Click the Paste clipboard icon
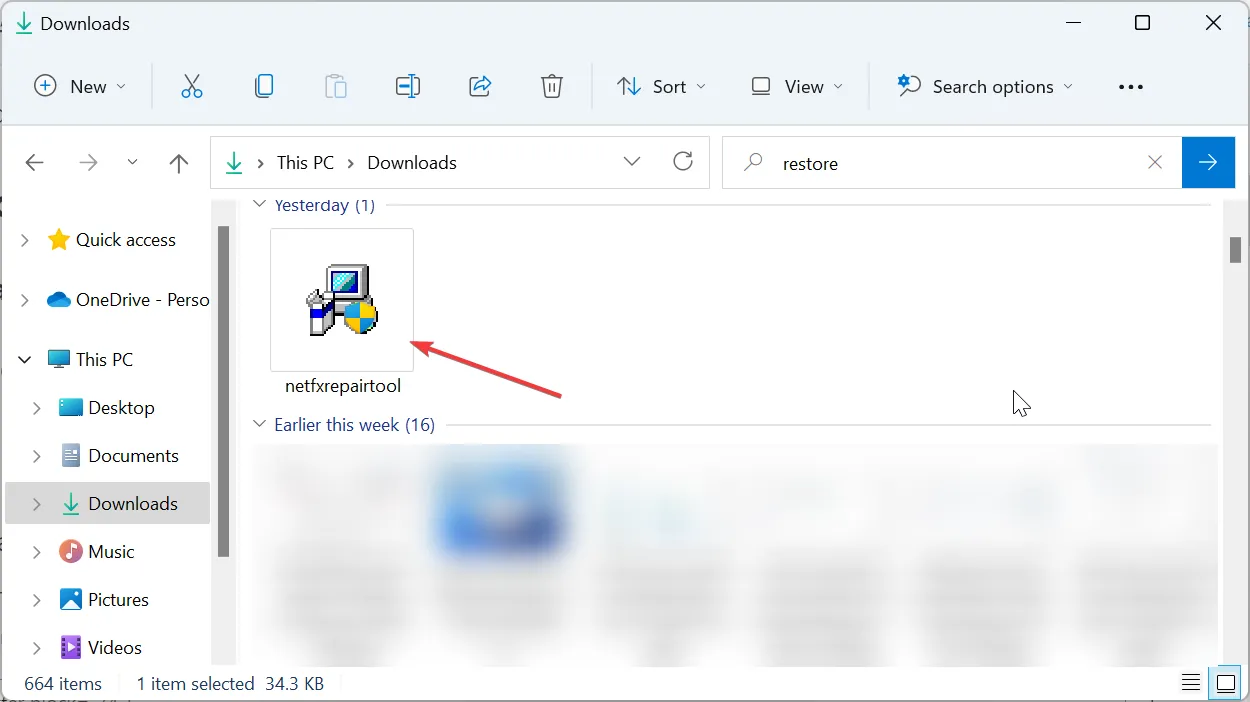This screenshot has width=1250, height=702. click(x=336, y=87)
